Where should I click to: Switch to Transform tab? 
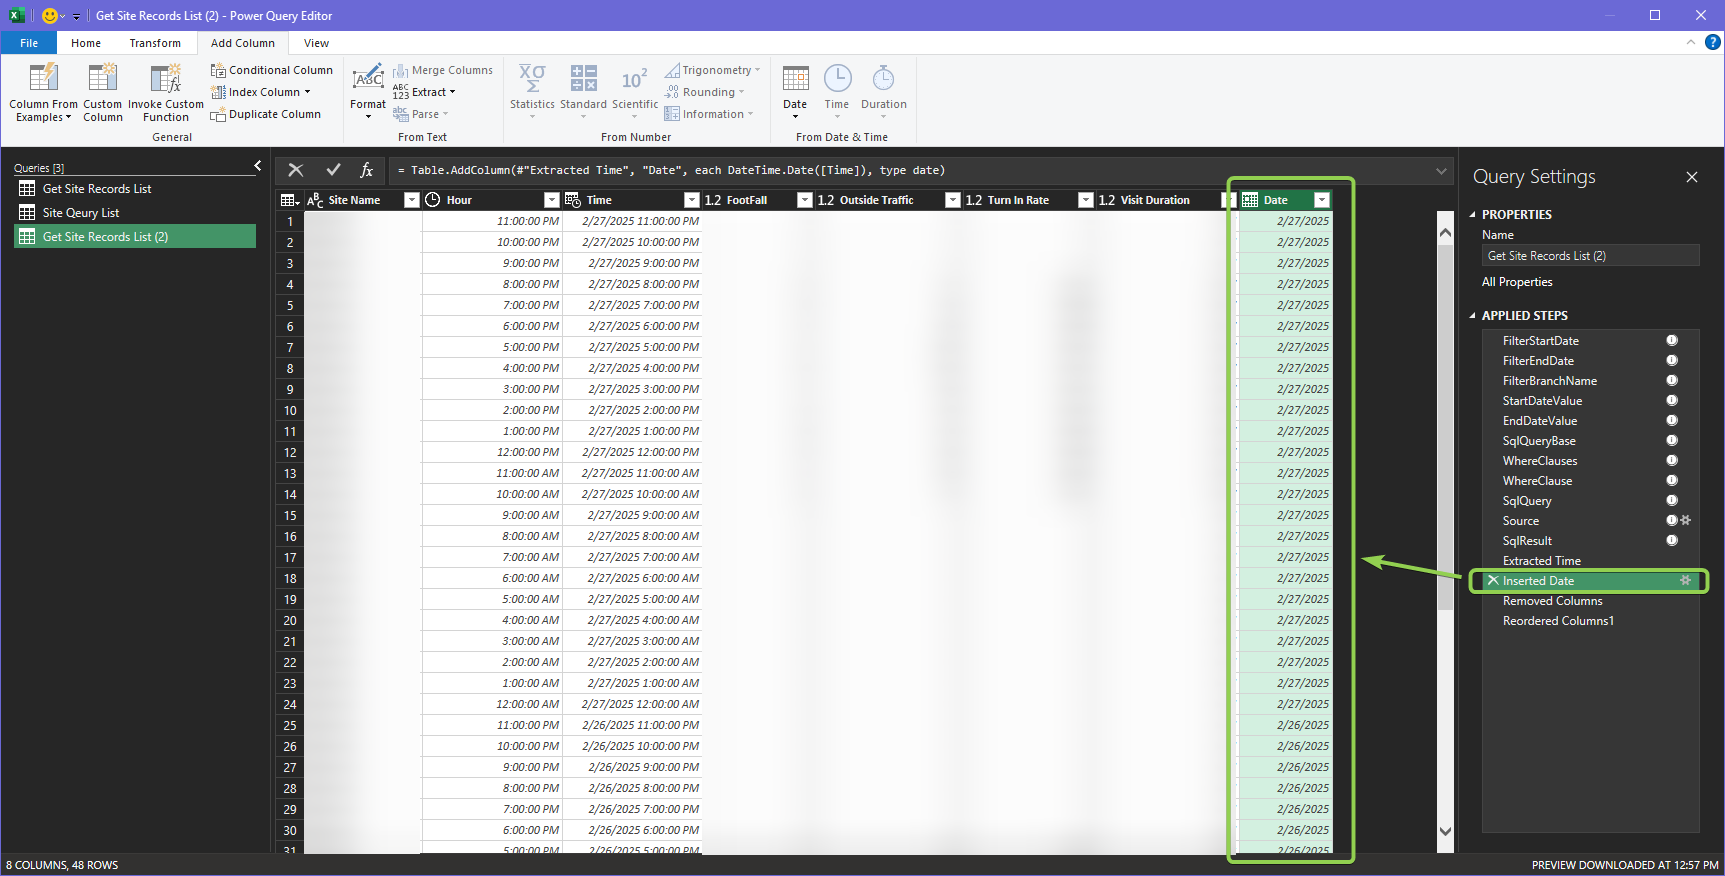click(155, 43)
